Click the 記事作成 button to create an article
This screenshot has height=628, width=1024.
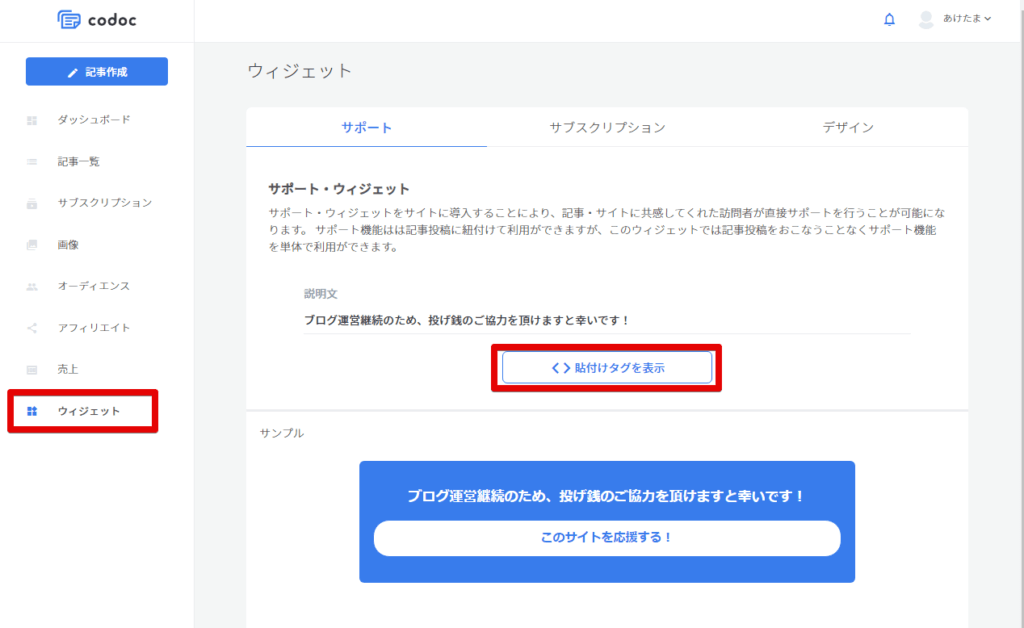tap(96, 71)
